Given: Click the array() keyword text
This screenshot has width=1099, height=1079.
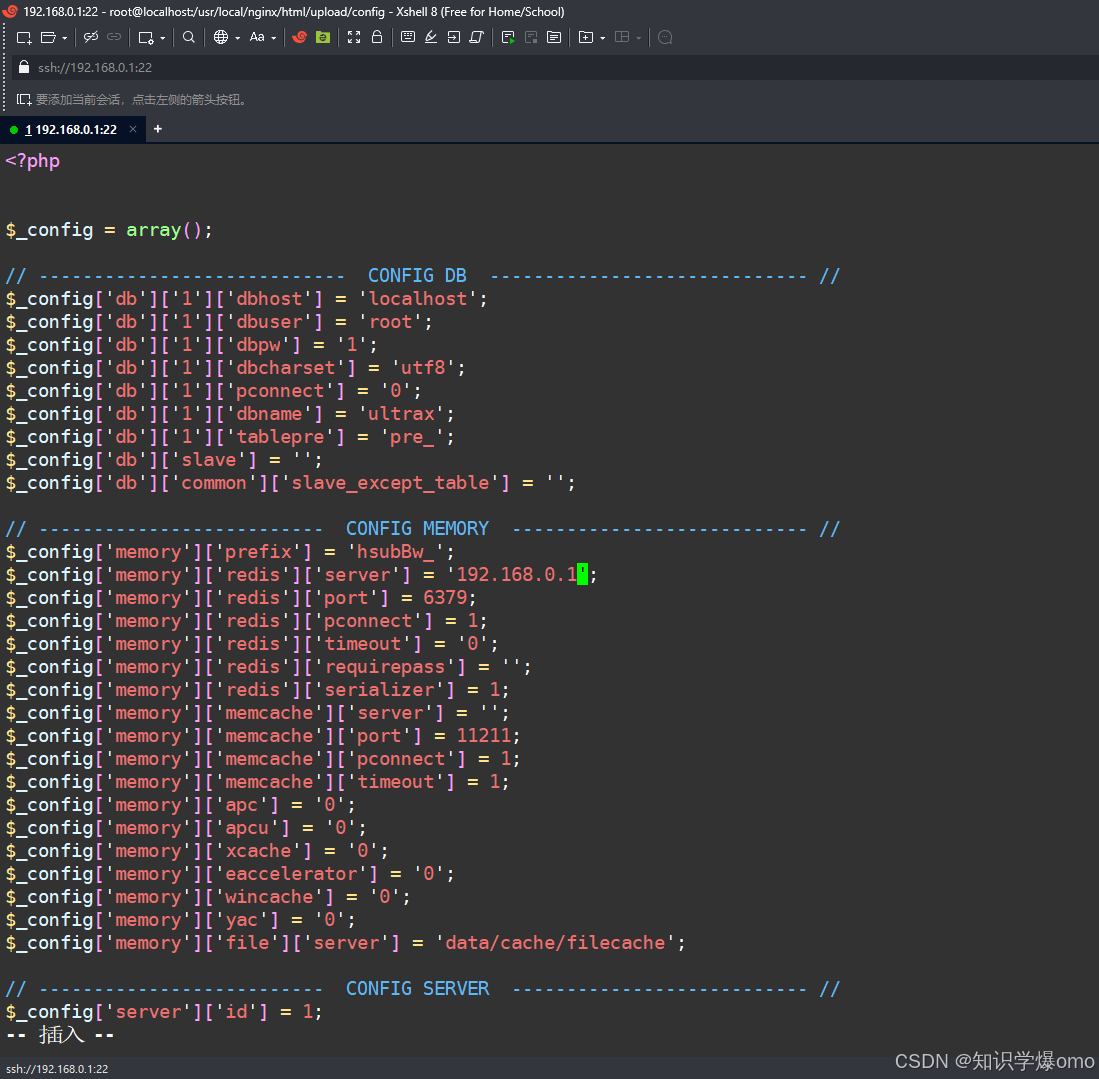Looking at the screenshot, I should [x=164, y=230].
